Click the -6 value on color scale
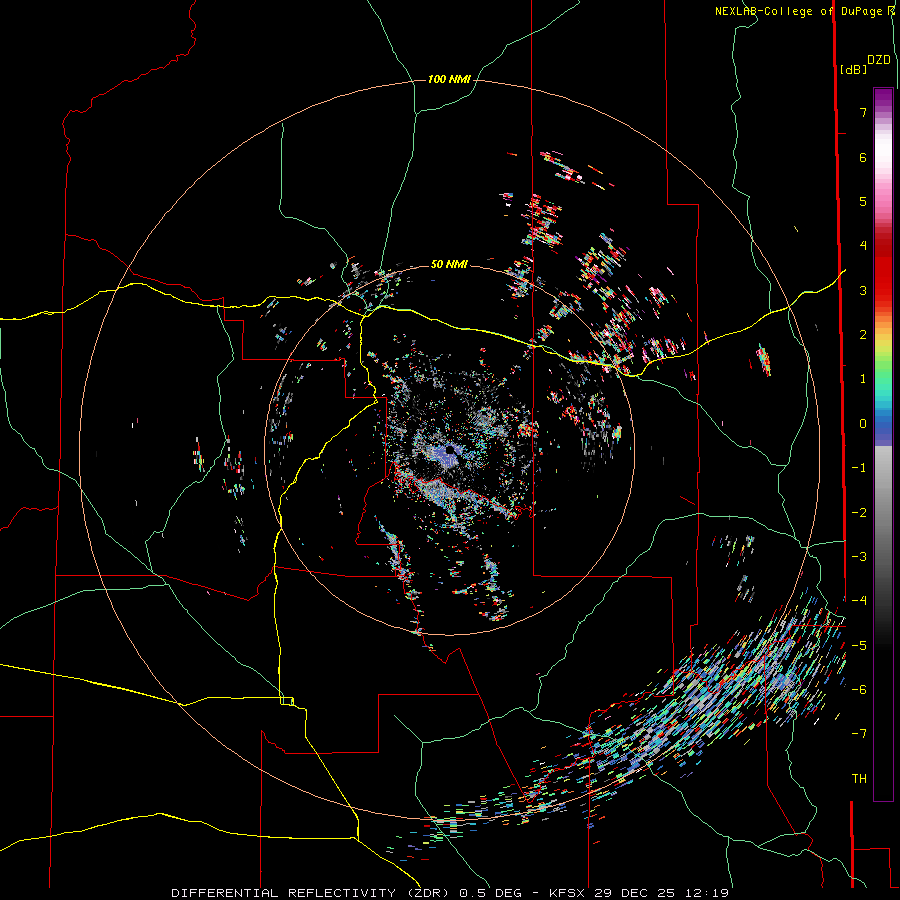 click(x=859, y=690)
